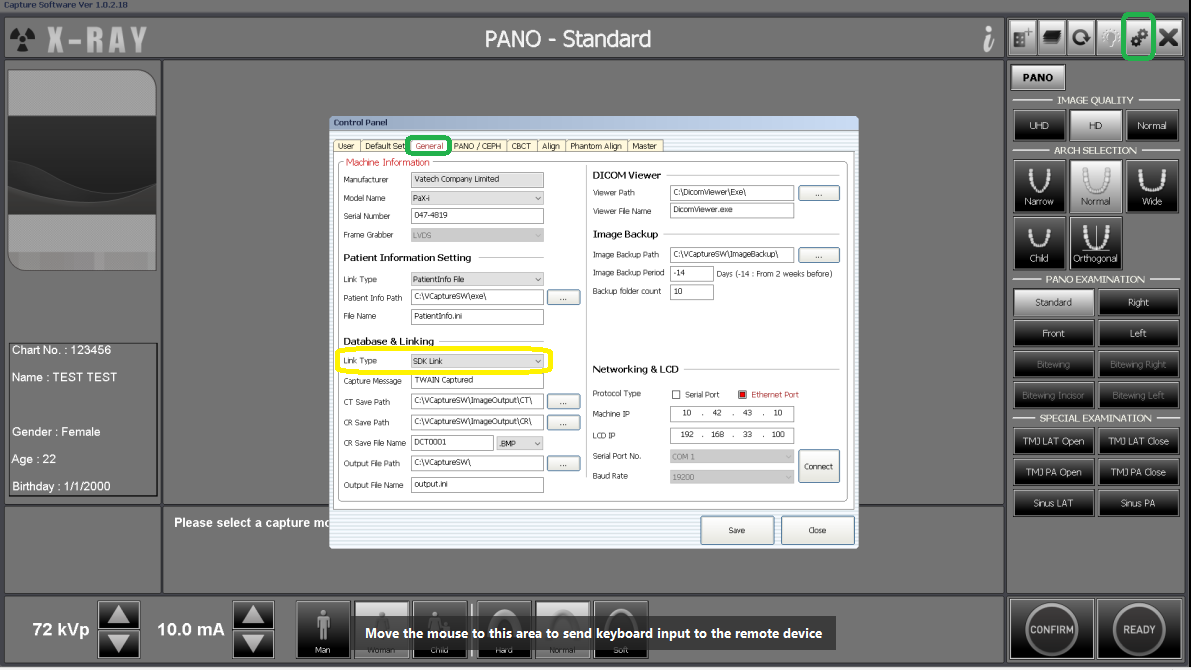The width and height of the screenshot is (1191, 670).
Task: Increase kVp with the up arrow
Action: (x=118, y=615)
